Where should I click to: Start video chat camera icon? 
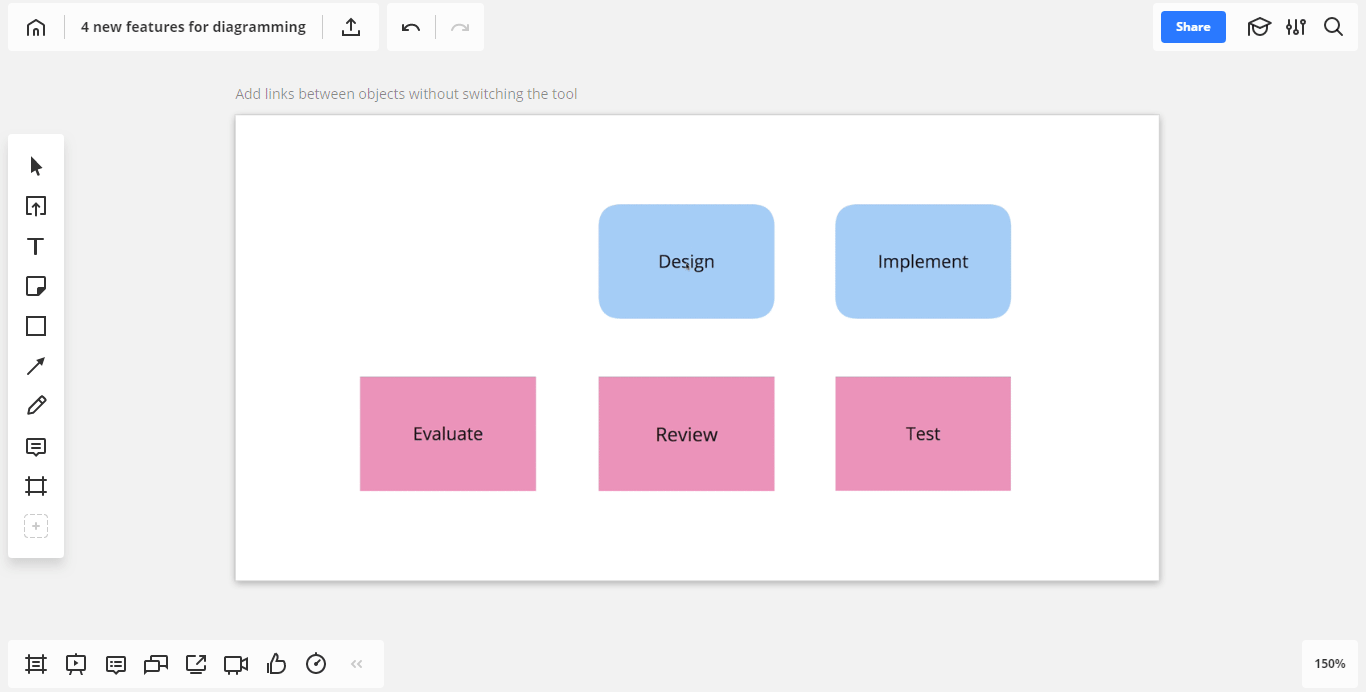pos(236,664)
